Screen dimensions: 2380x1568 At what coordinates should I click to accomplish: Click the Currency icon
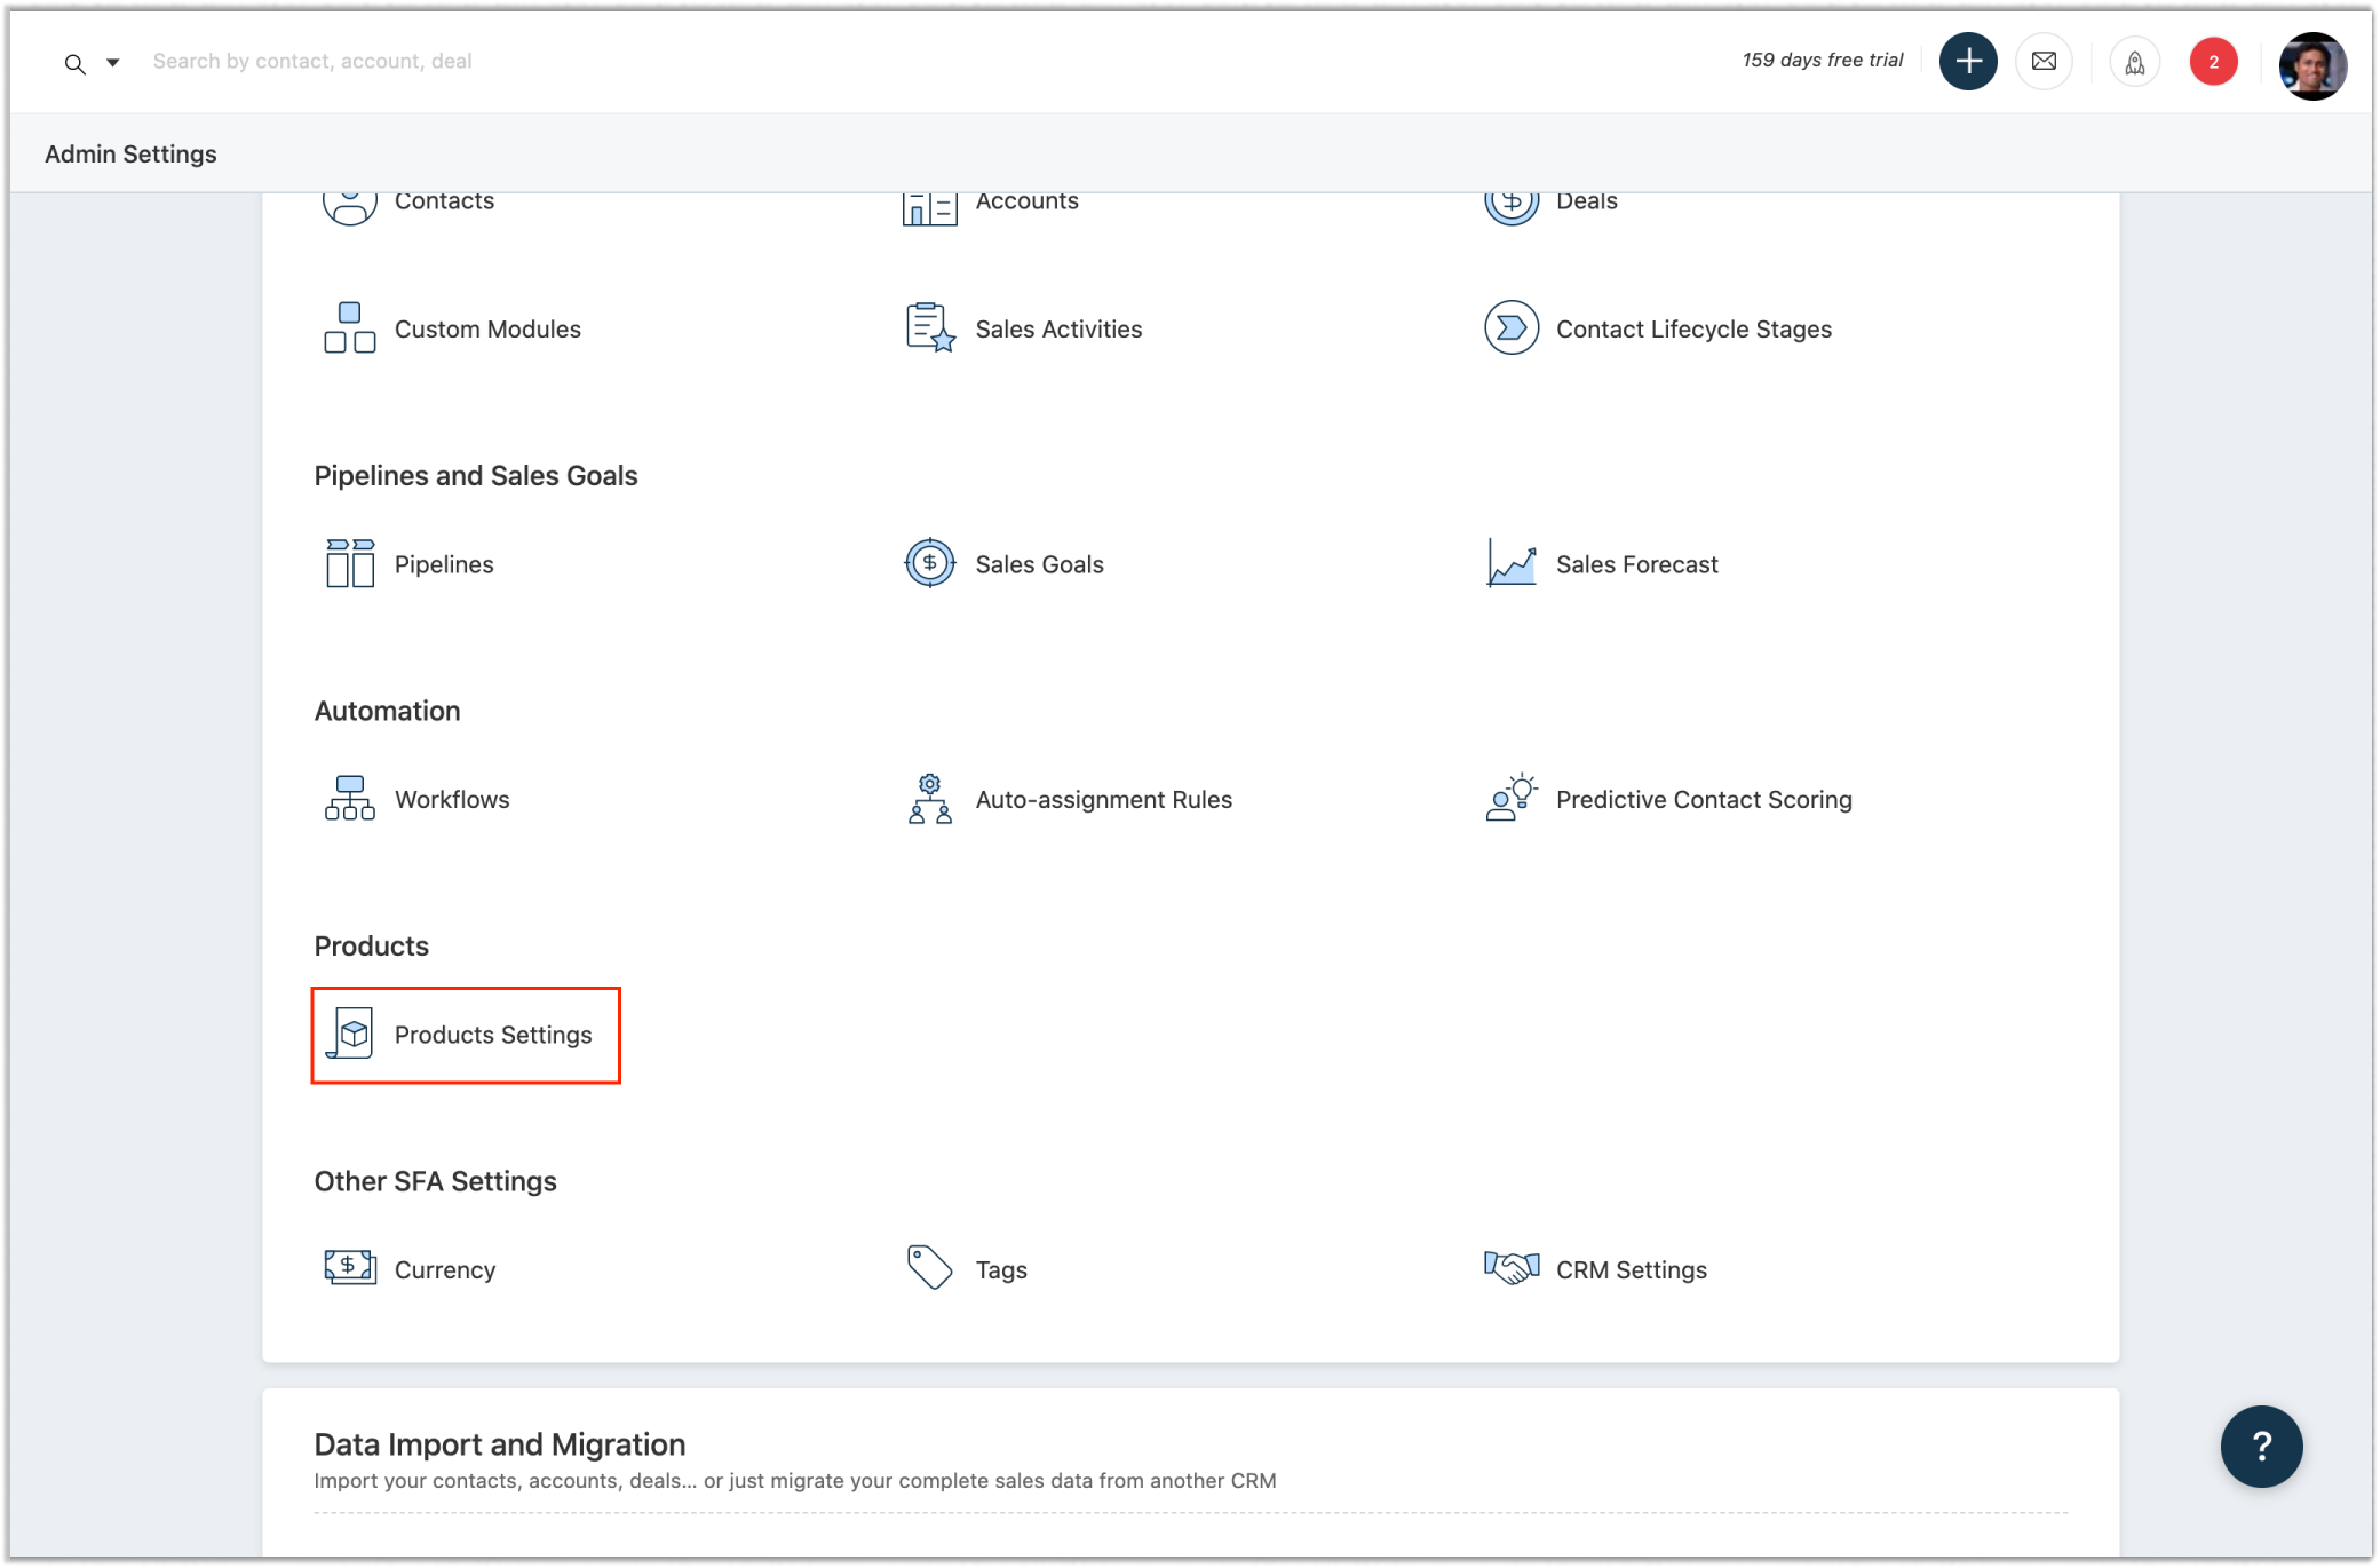tap(349, 1267)
